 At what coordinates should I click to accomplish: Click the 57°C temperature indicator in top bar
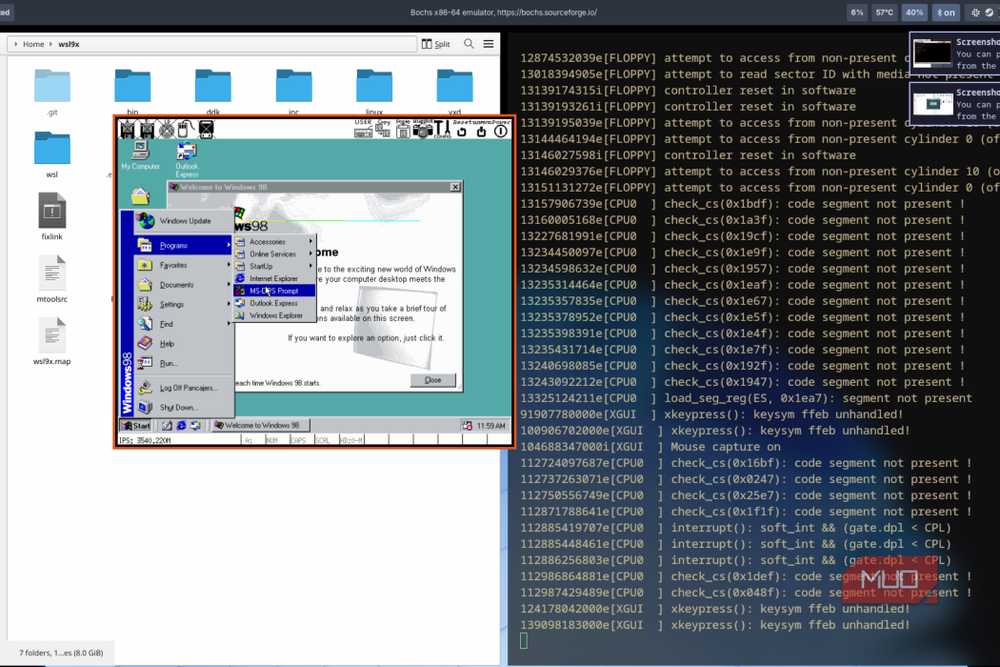(884, 12)
